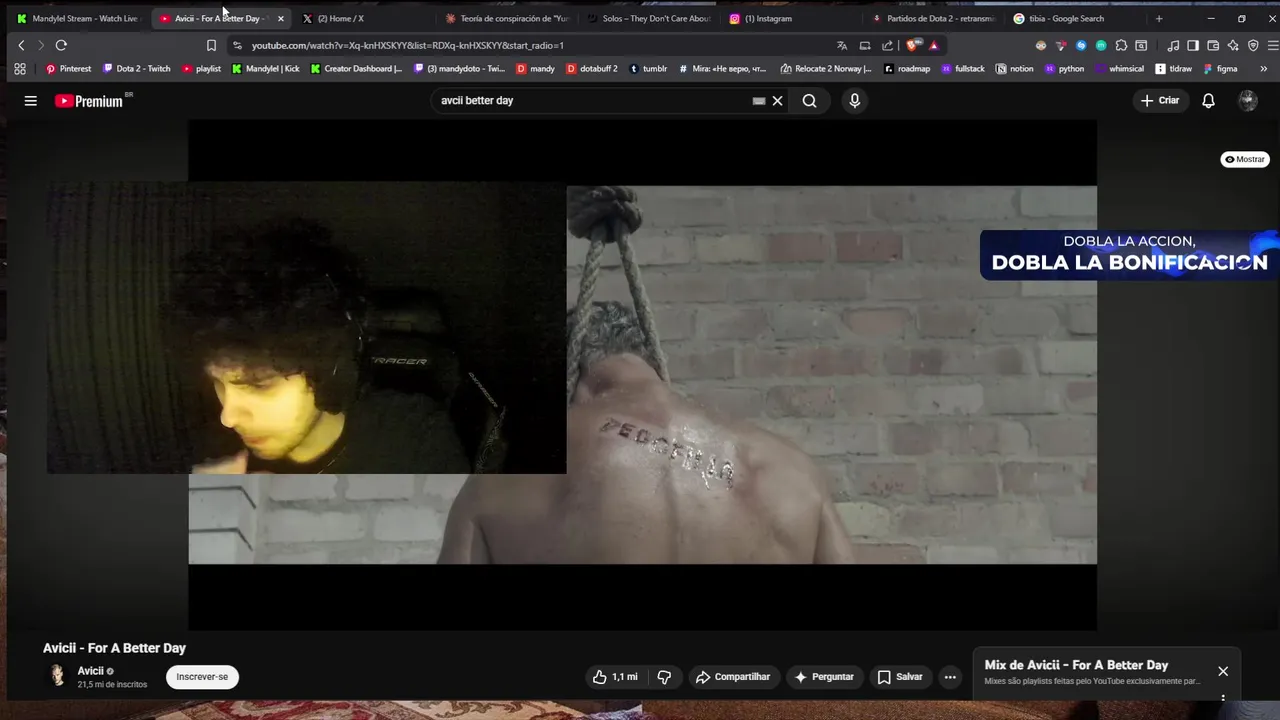Image resolution: width=1280 pixels, height=720 pixels.
Task: Open the media control music note icon
Action: [x=1173, y=45]
